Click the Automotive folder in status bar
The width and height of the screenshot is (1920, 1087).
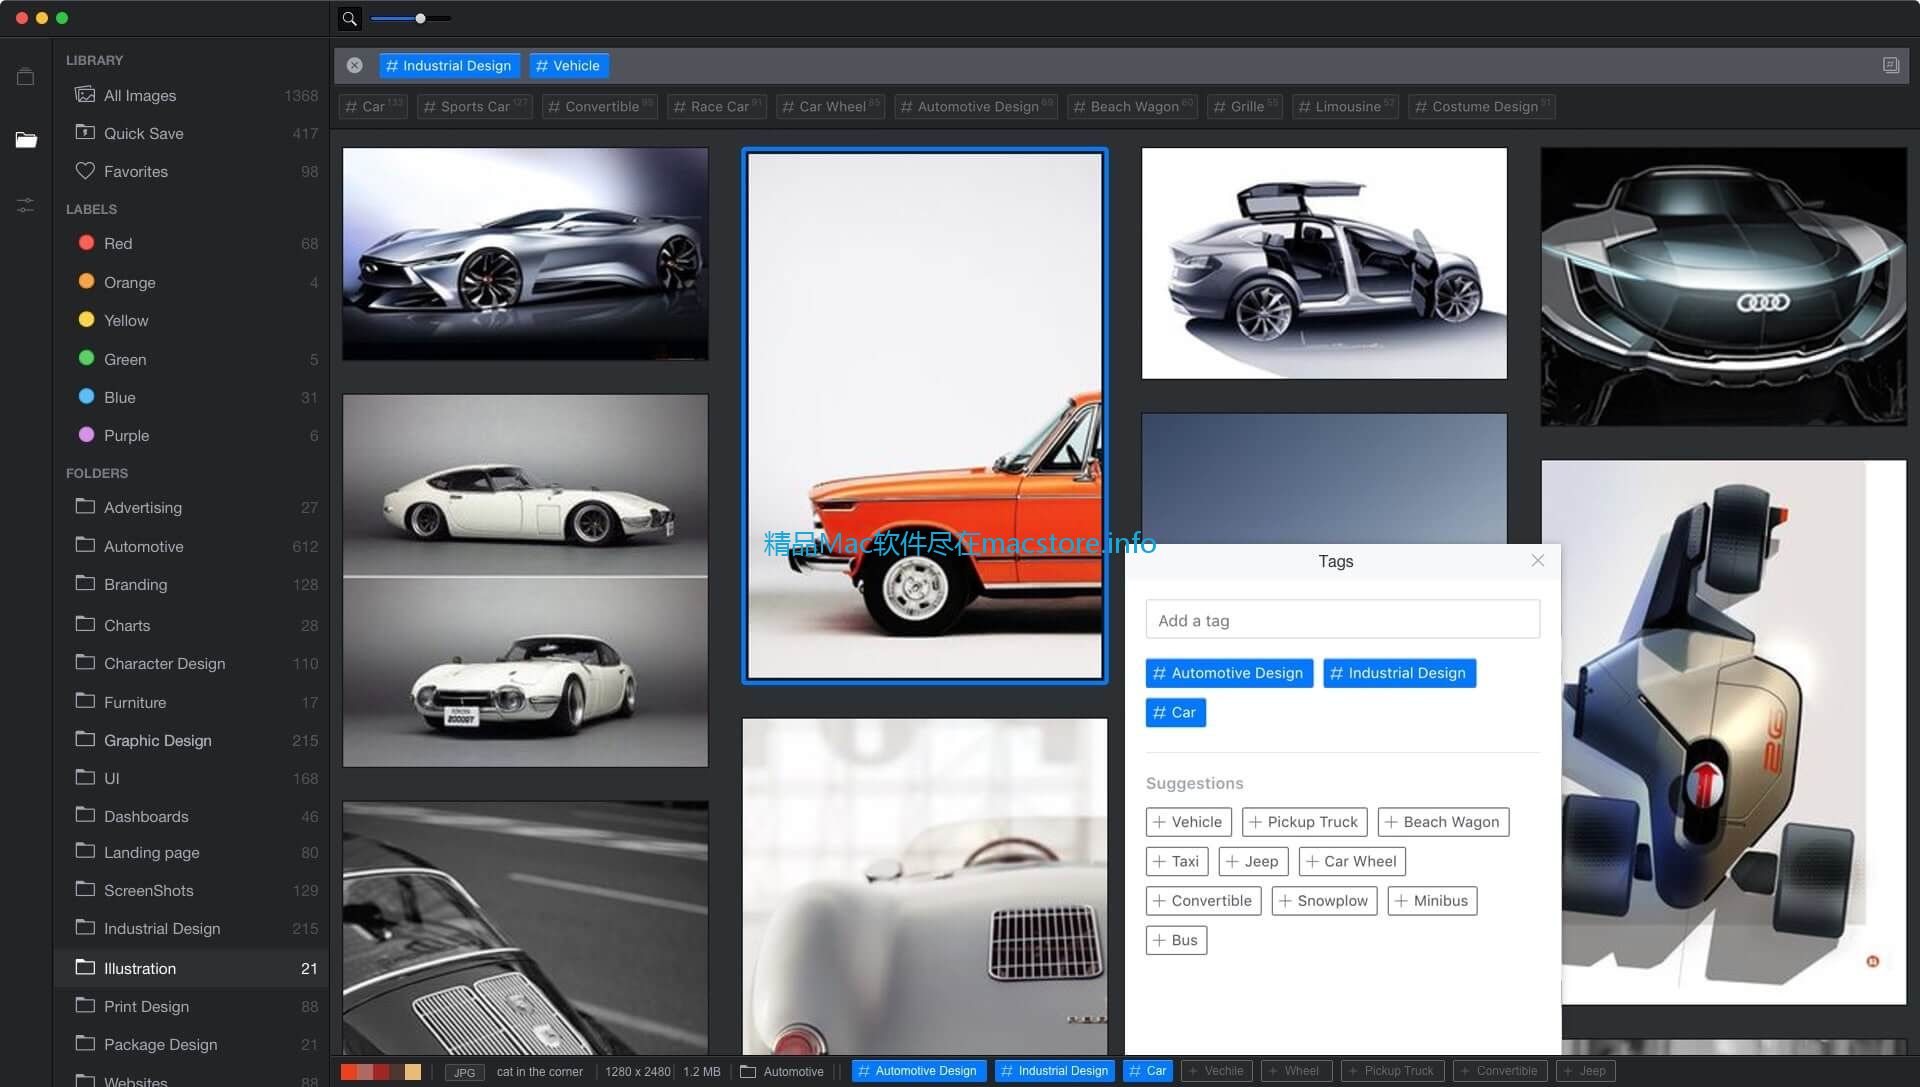[782, 1071]
